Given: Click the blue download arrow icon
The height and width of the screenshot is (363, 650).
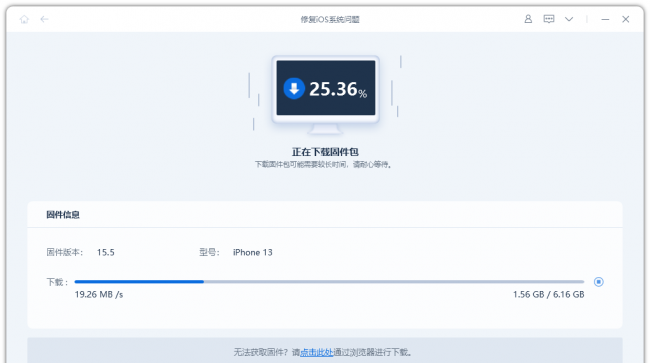Looking at the screenshot, I should (294, 88).
